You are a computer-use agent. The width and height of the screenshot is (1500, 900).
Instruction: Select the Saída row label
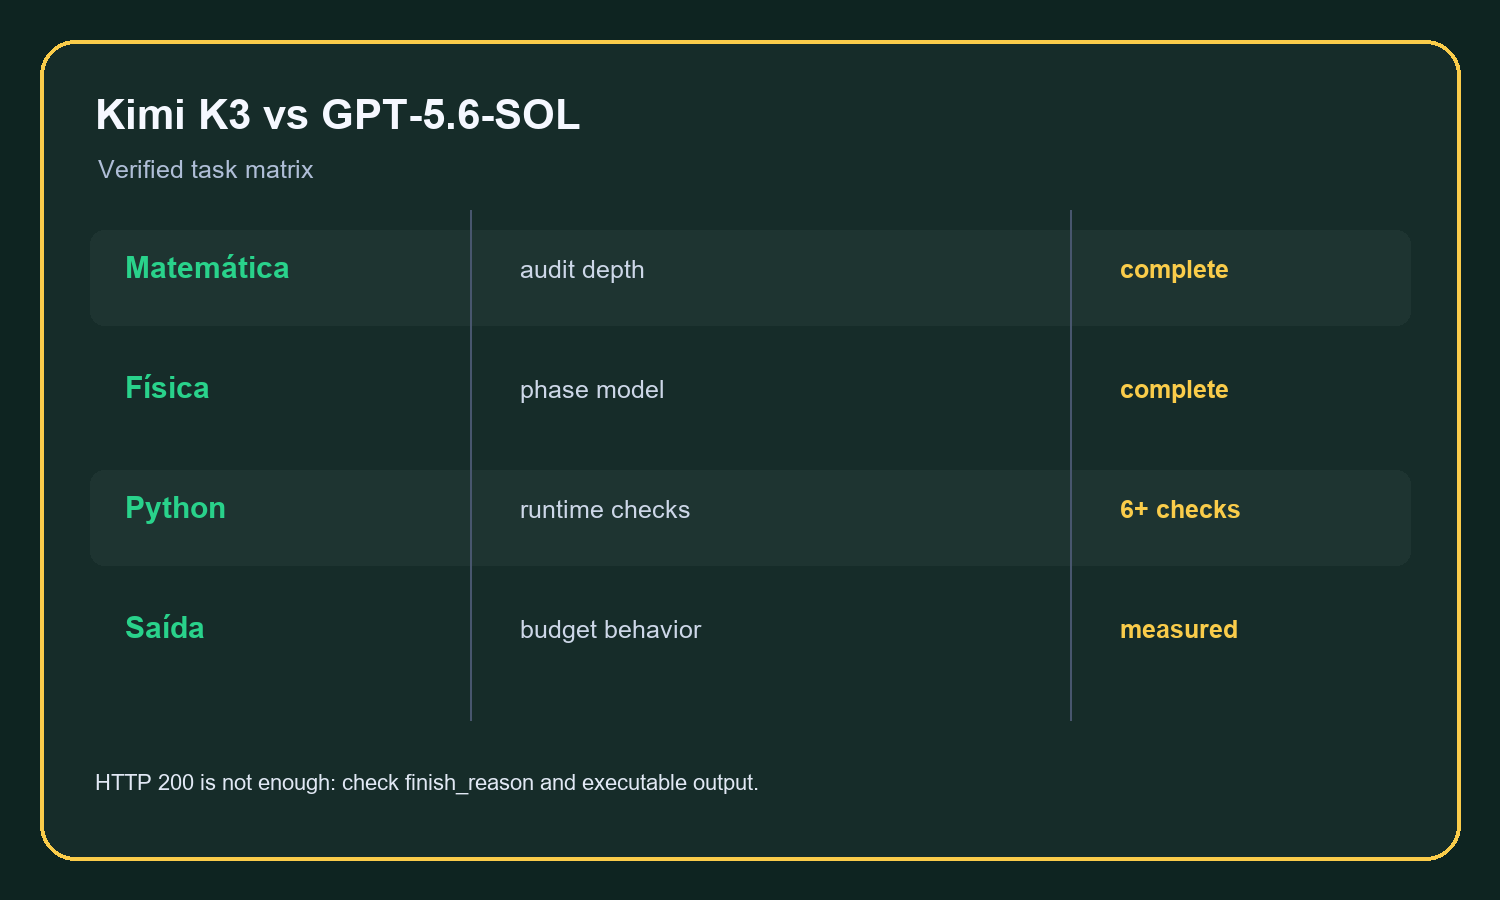click(165, 628)
